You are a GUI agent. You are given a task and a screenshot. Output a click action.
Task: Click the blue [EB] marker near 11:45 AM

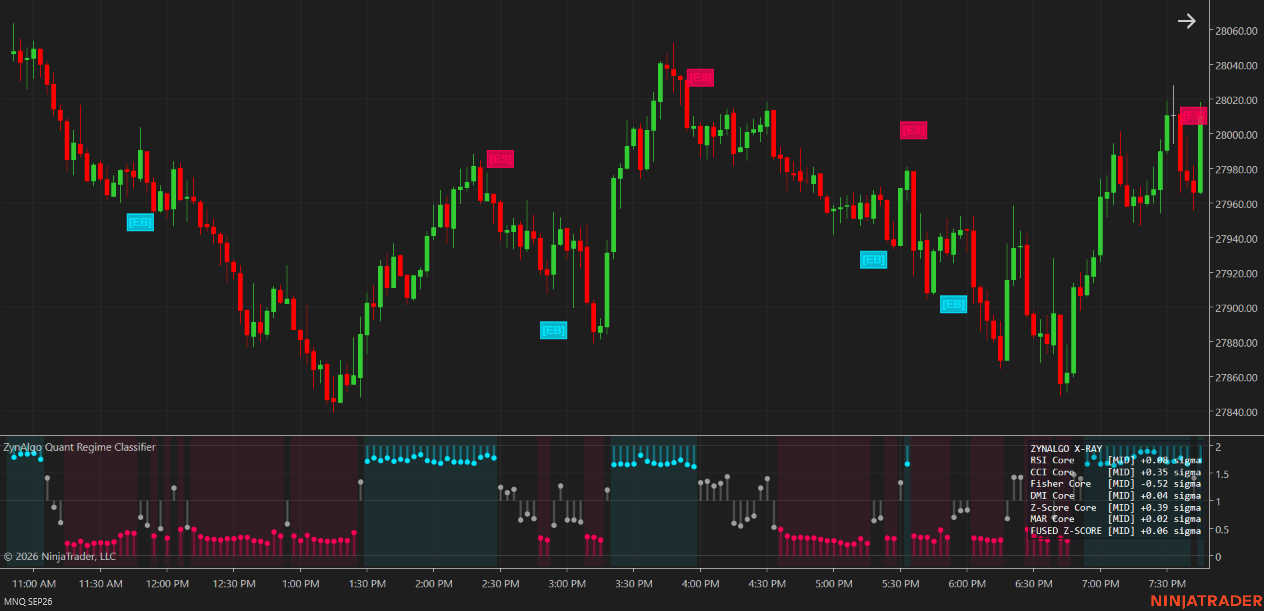(x=140, y=222)
